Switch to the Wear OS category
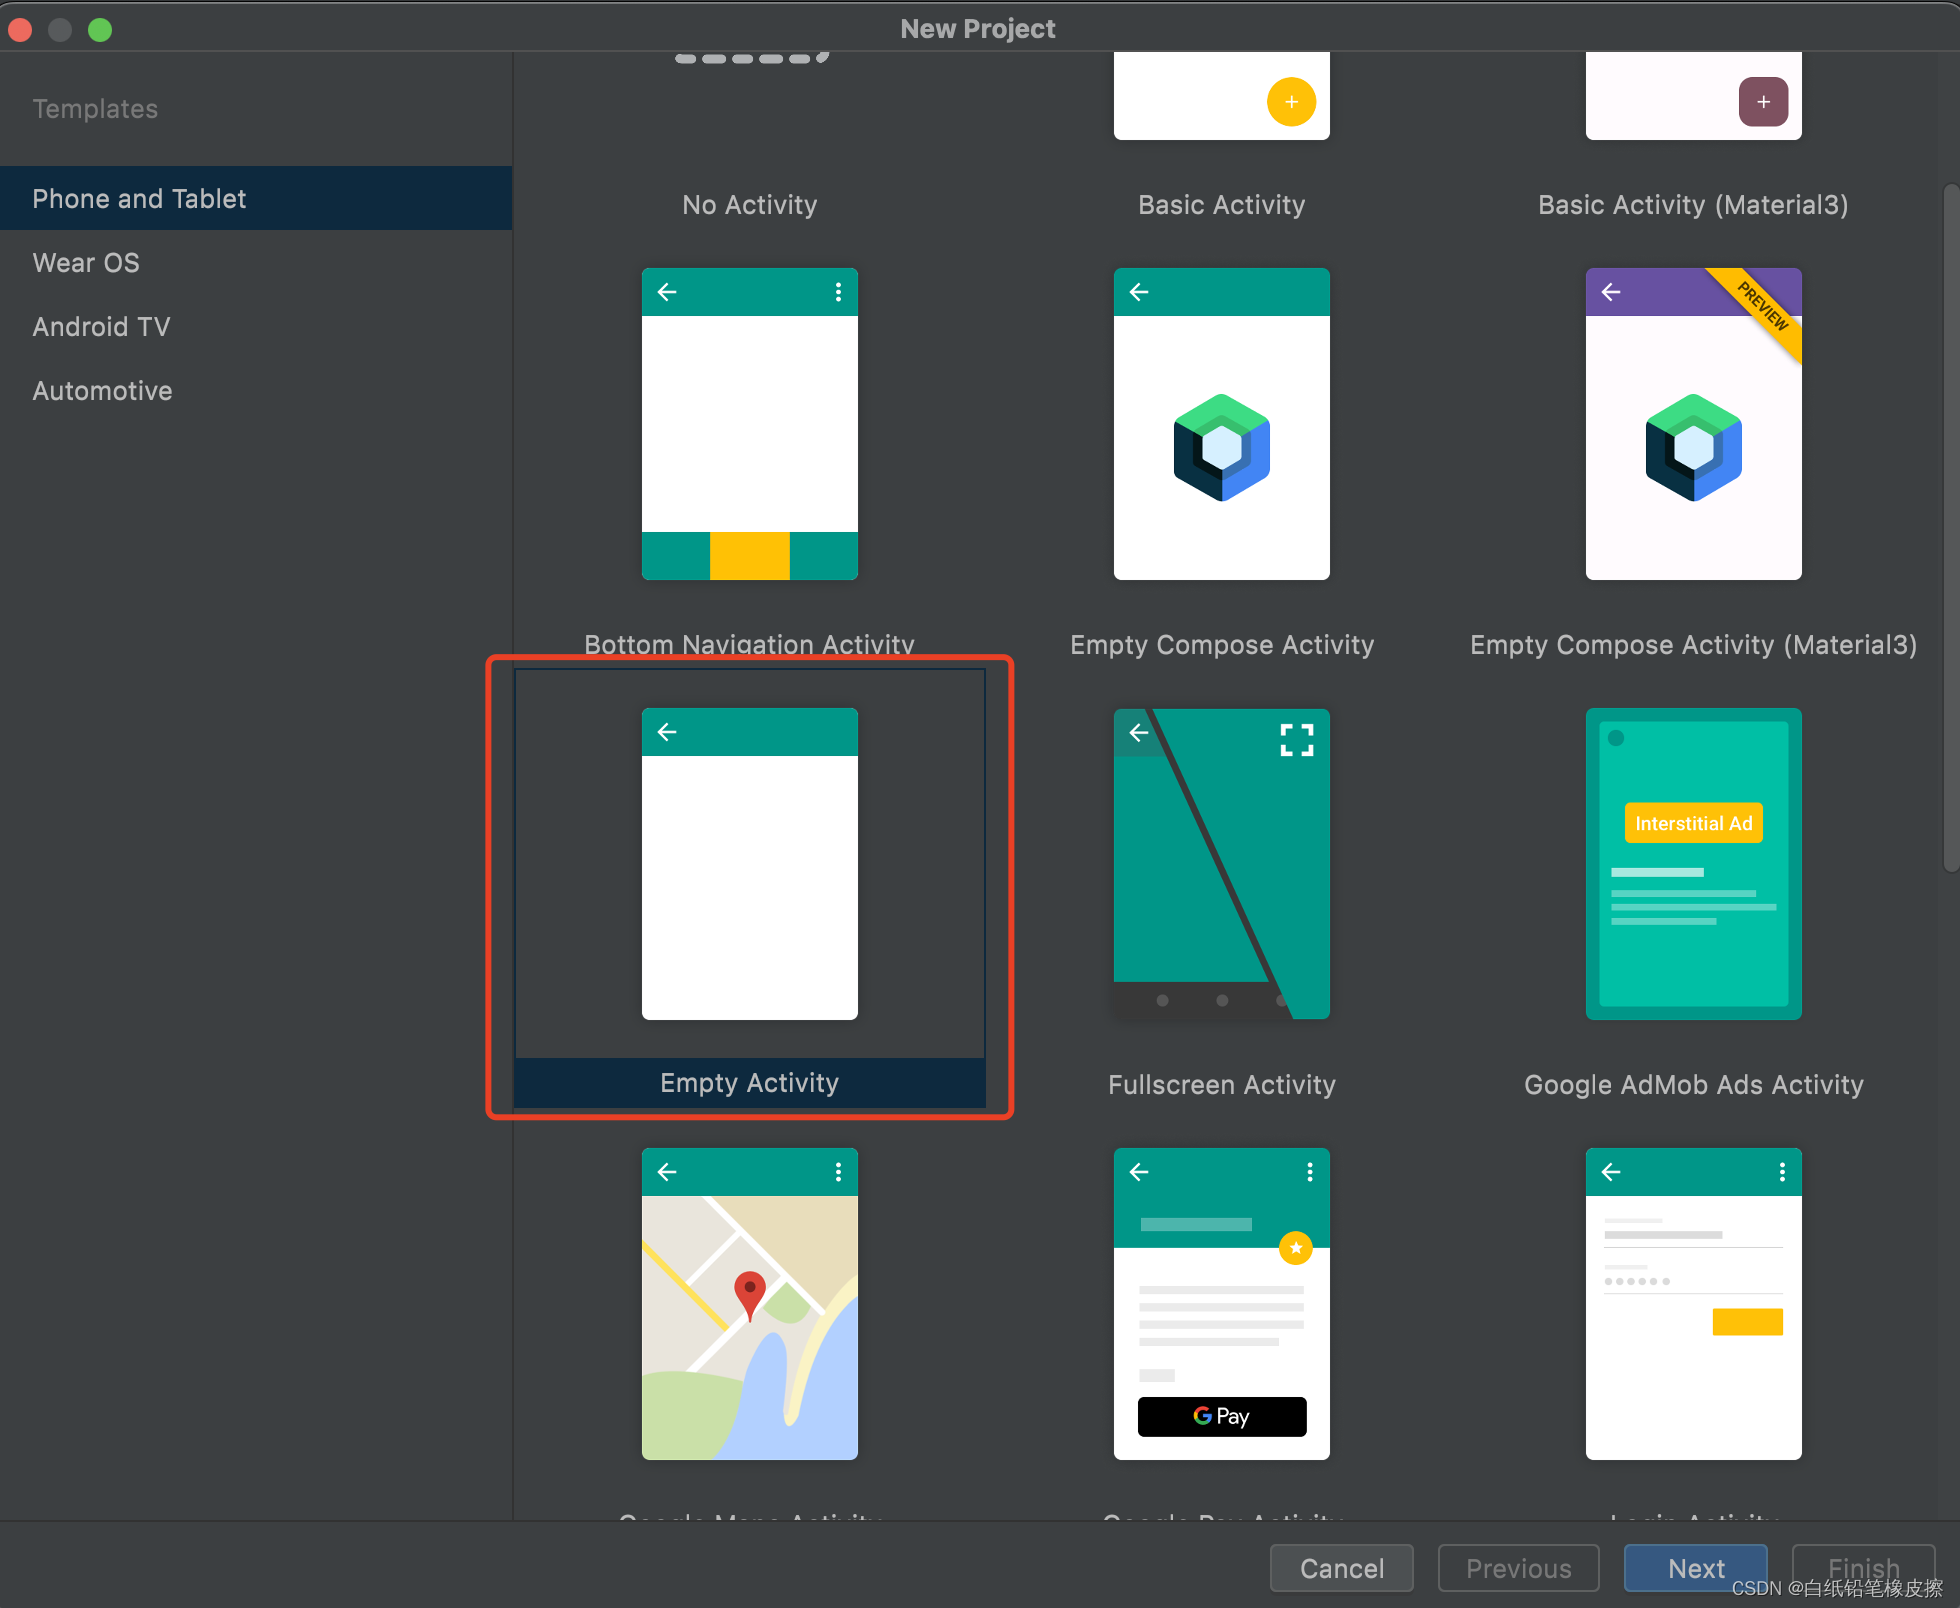Viewport: 1960px width, 1608px height. point(86,263)
